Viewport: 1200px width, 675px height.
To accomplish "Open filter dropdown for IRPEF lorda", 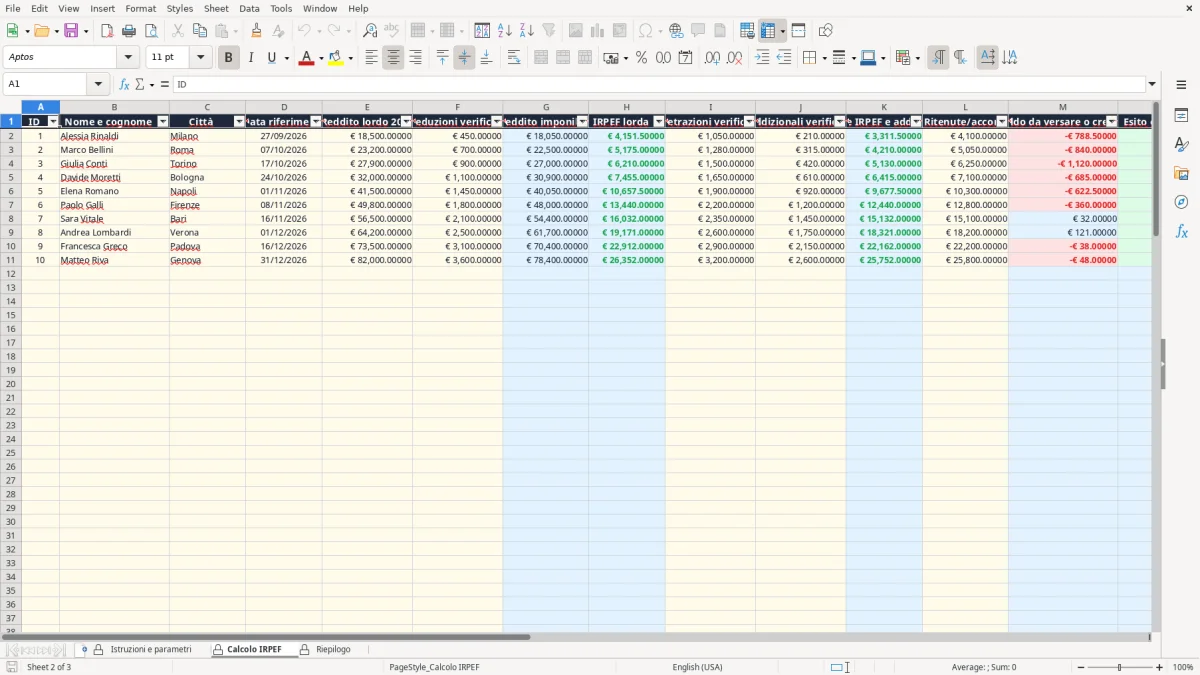I will [658, 122].
